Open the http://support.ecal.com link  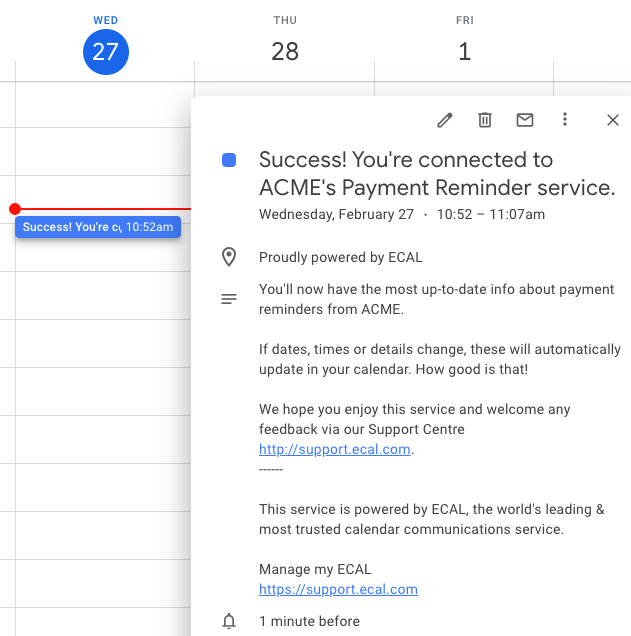335,449
